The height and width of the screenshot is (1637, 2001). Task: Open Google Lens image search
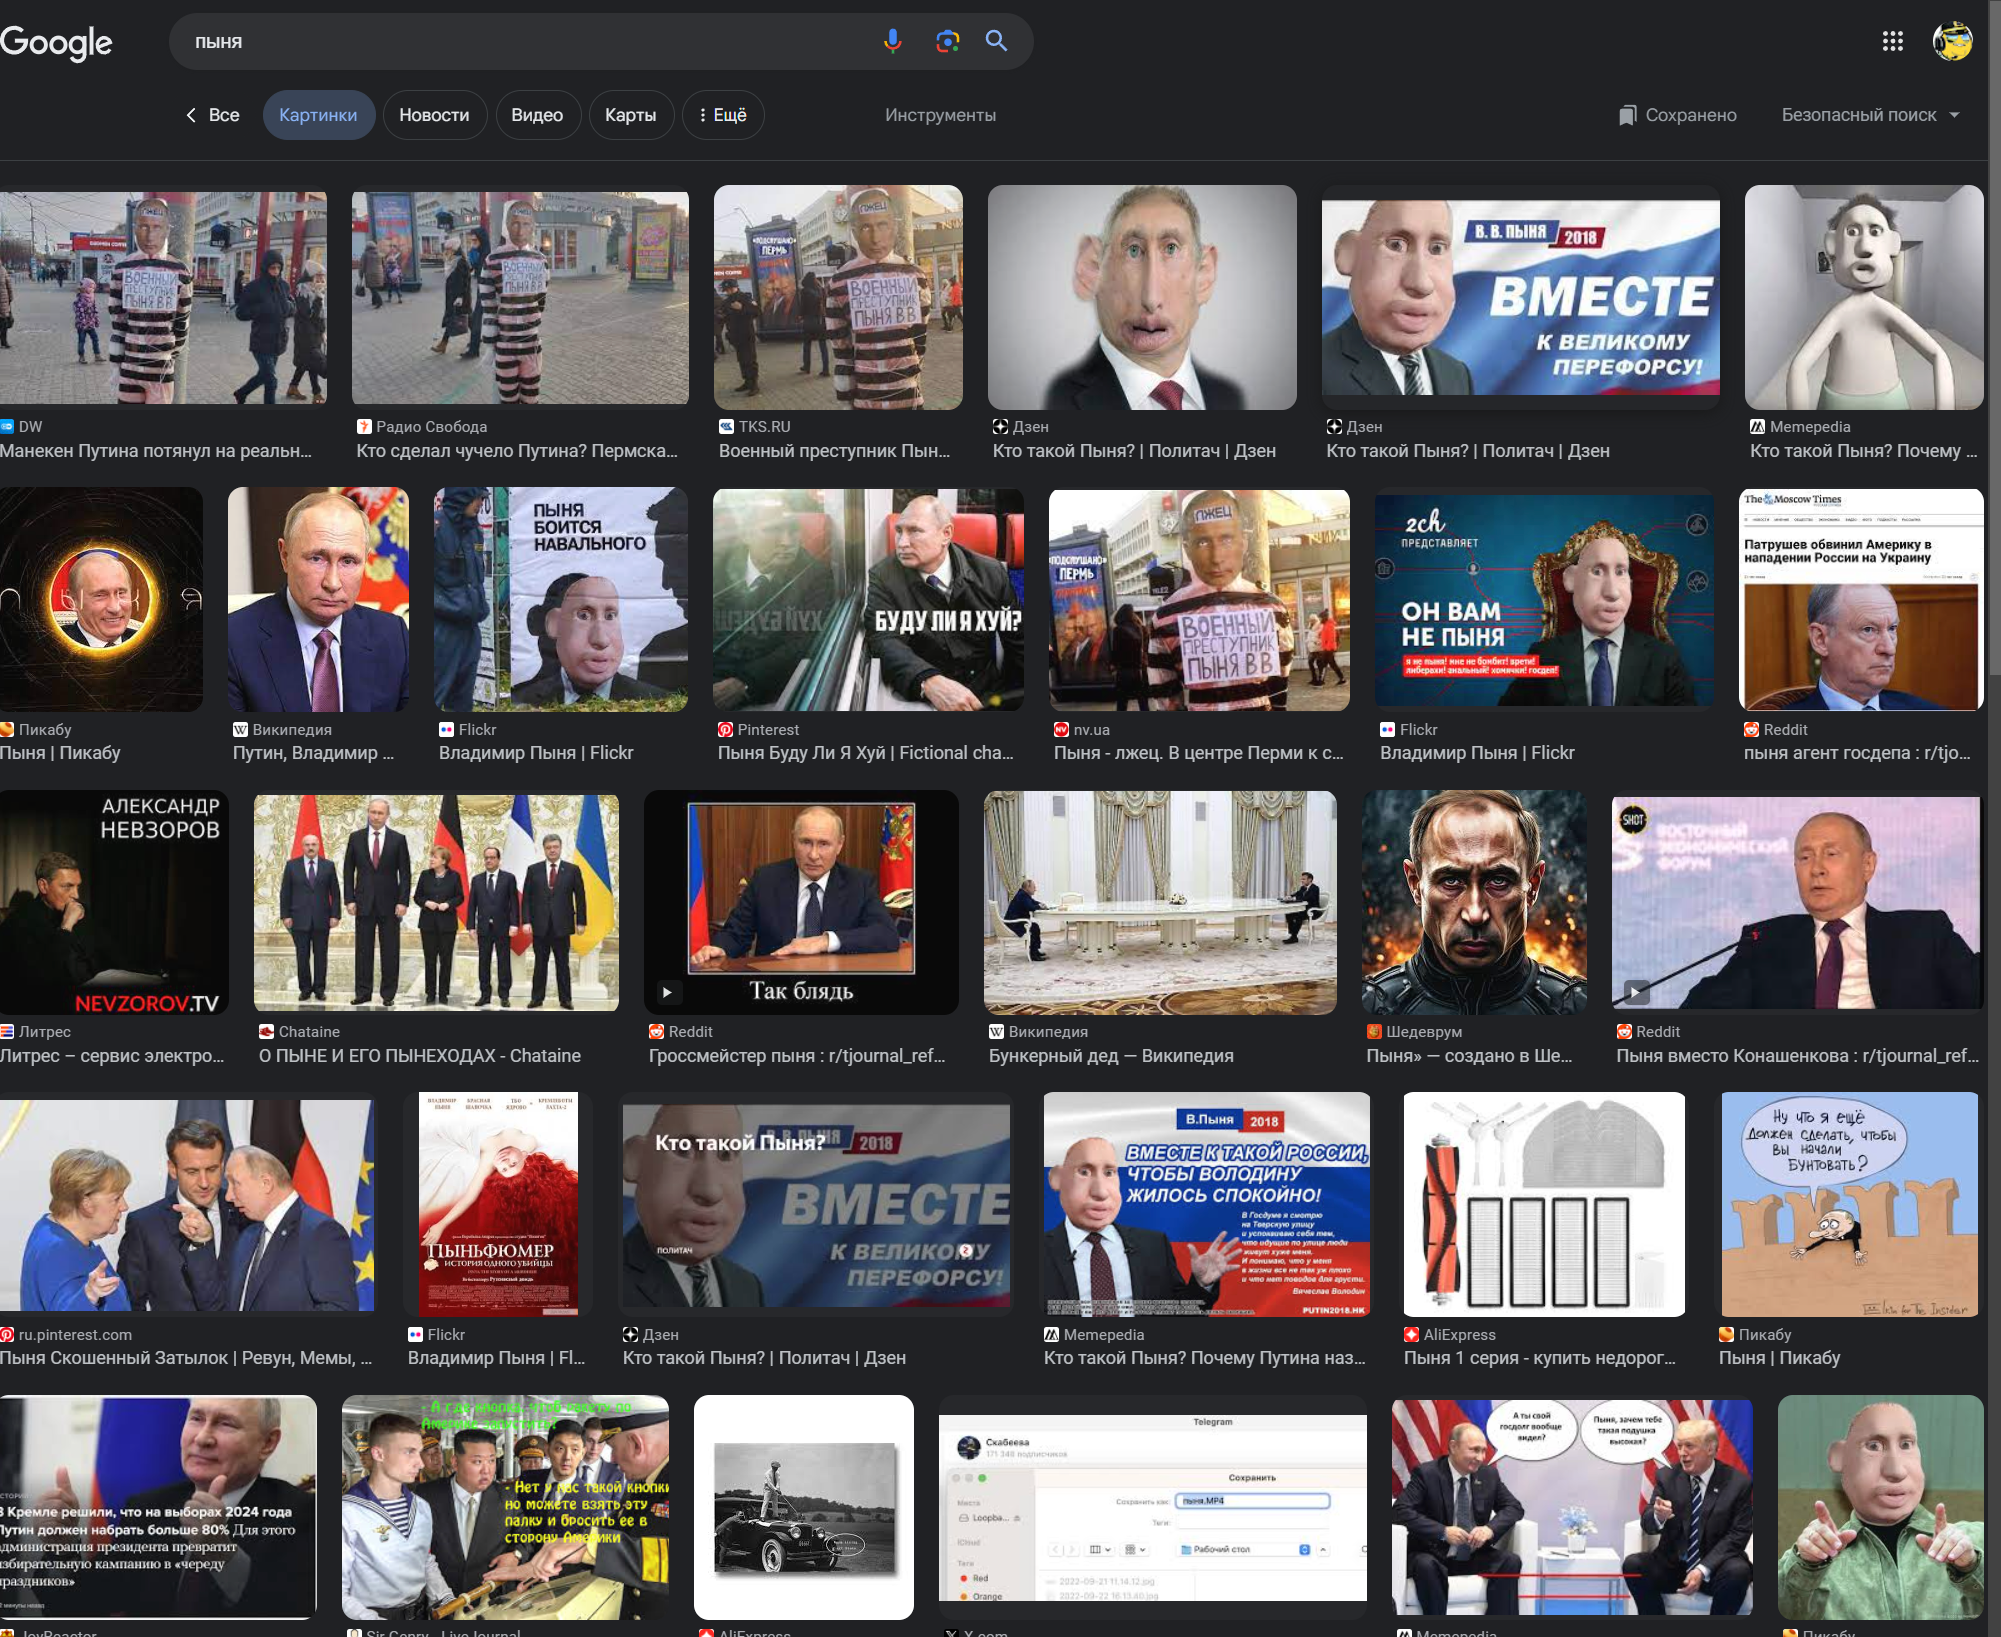947,41
